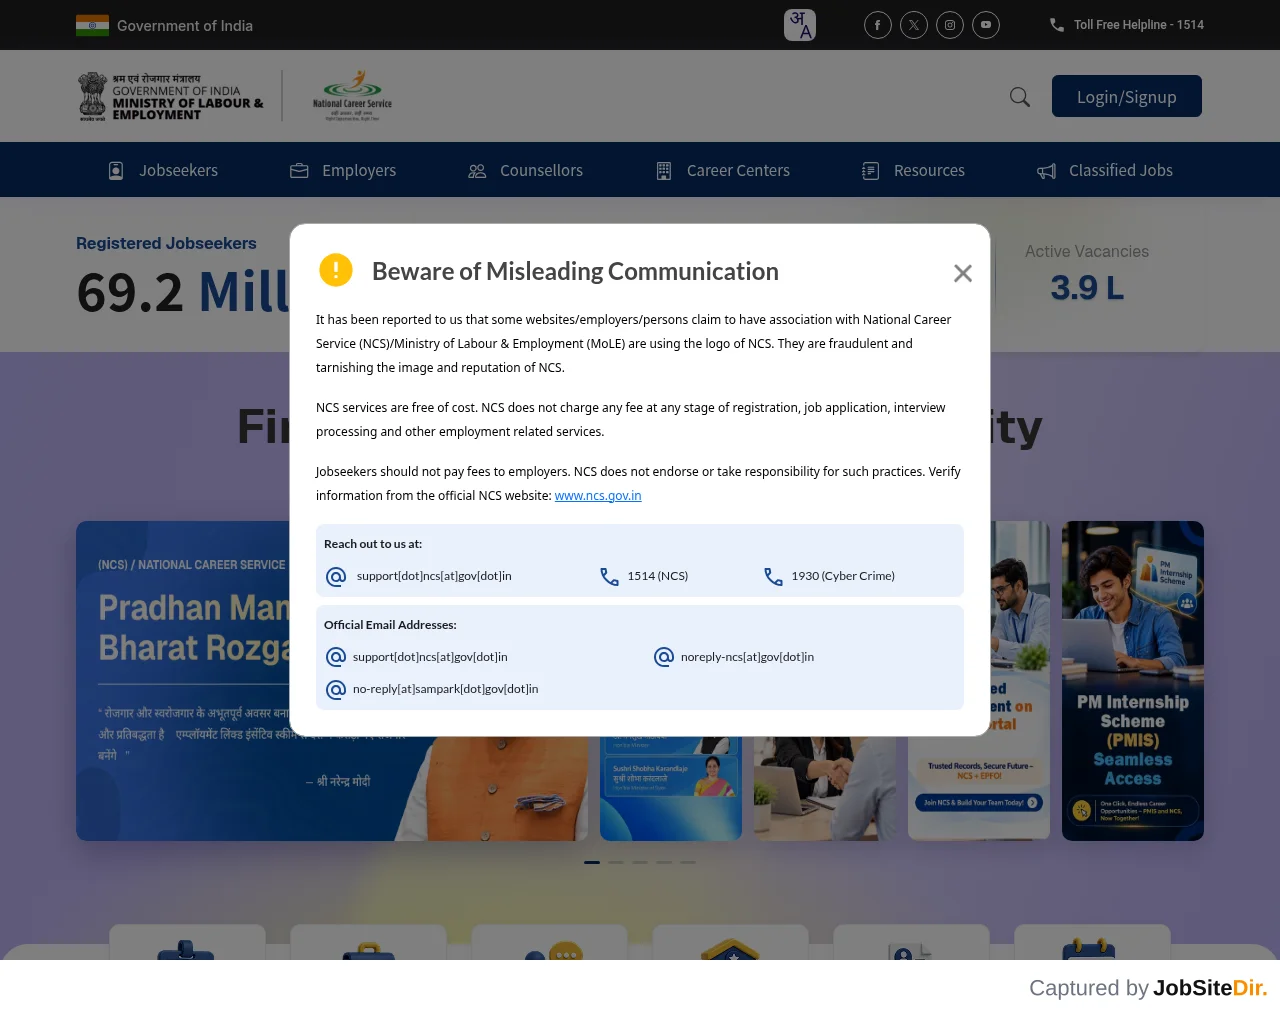1280x1018 pixels.
Task: Select the last carousel indicator dot
Action: 688,862
